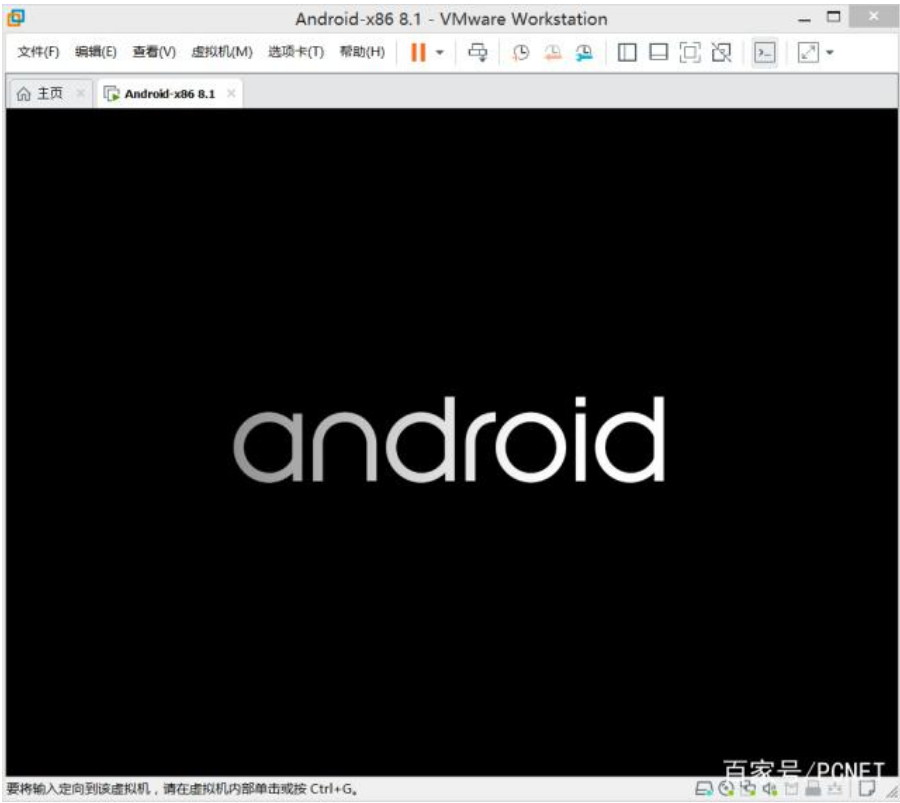Open the snapshot manager
Screen dimensions: 900x803
pyautogui.click(x=584, y=53)
